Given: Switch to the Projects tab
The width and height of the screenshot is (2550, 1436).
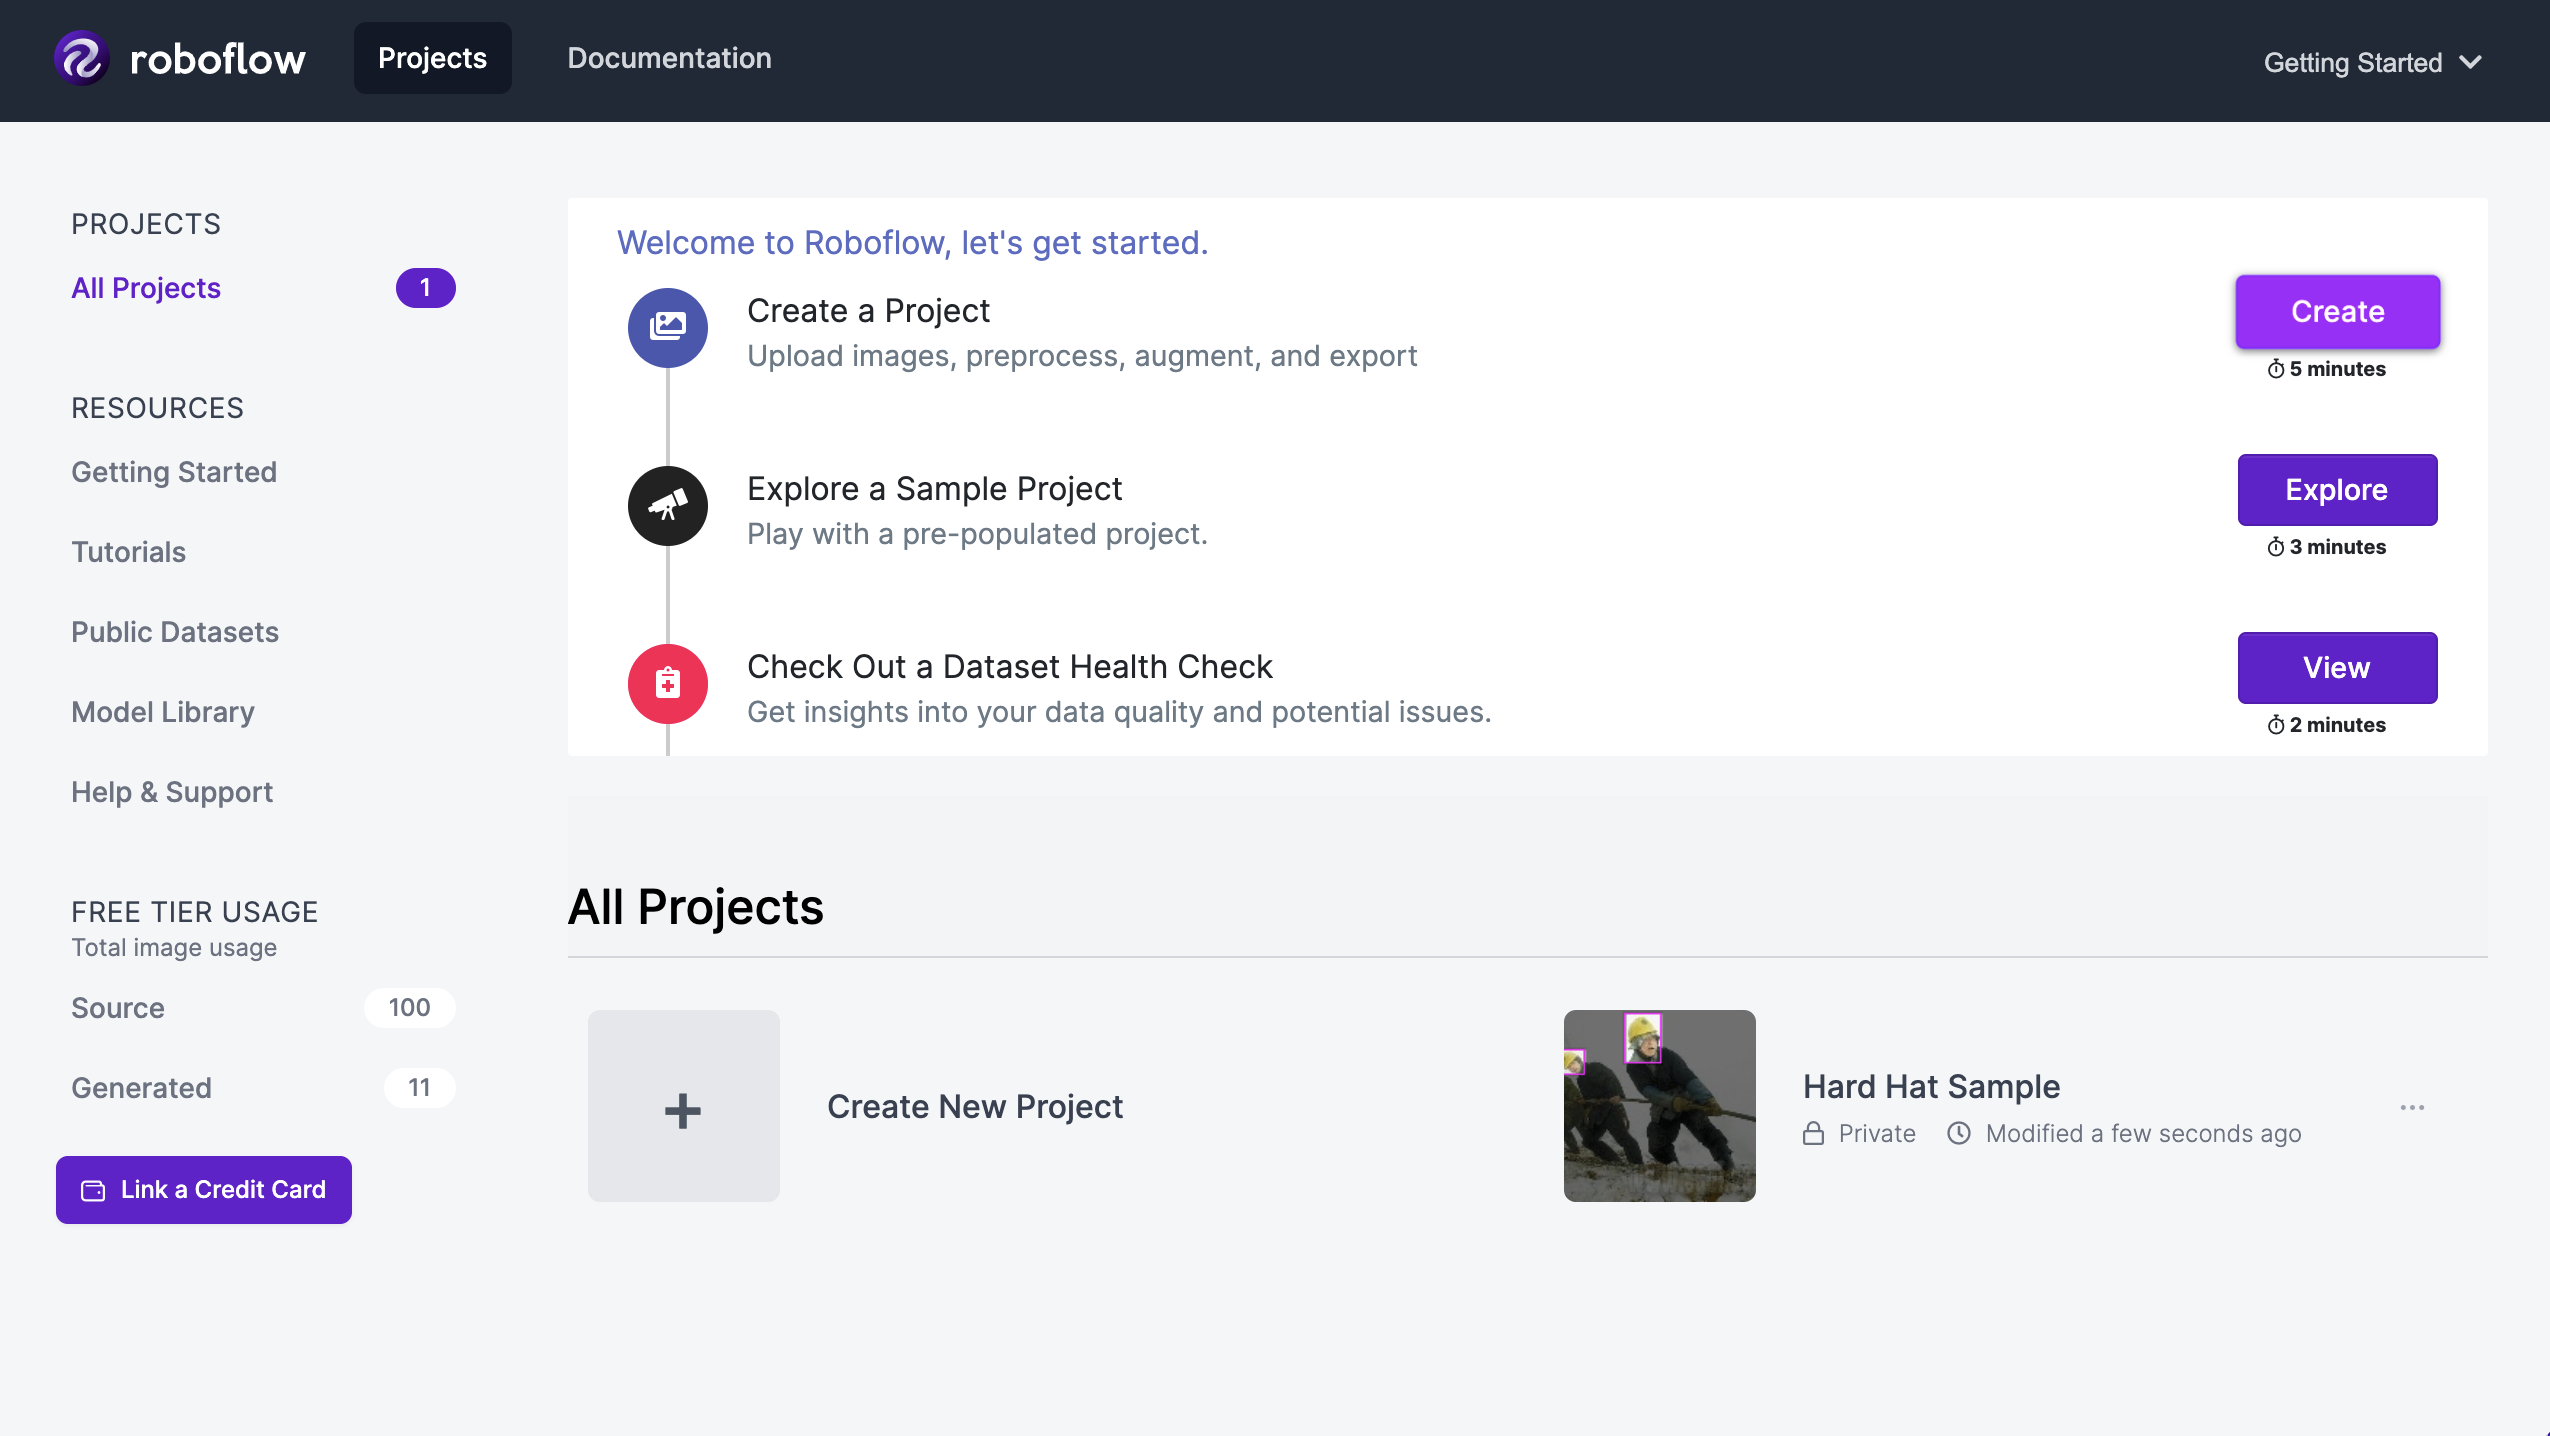Looking at the screenshot, I should 432,57.
